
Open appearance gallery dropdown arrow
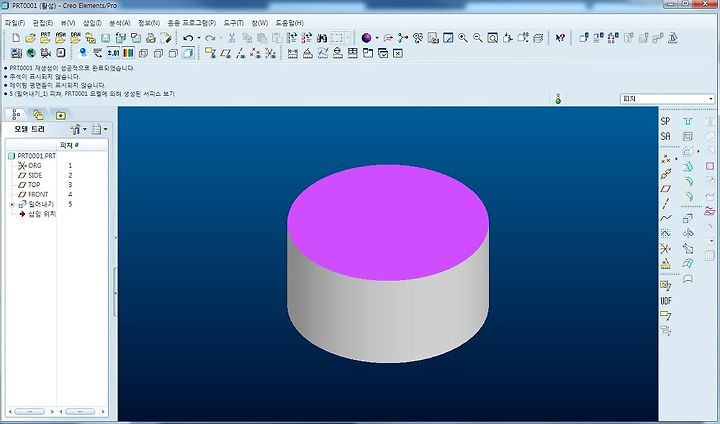pos(377,38)
